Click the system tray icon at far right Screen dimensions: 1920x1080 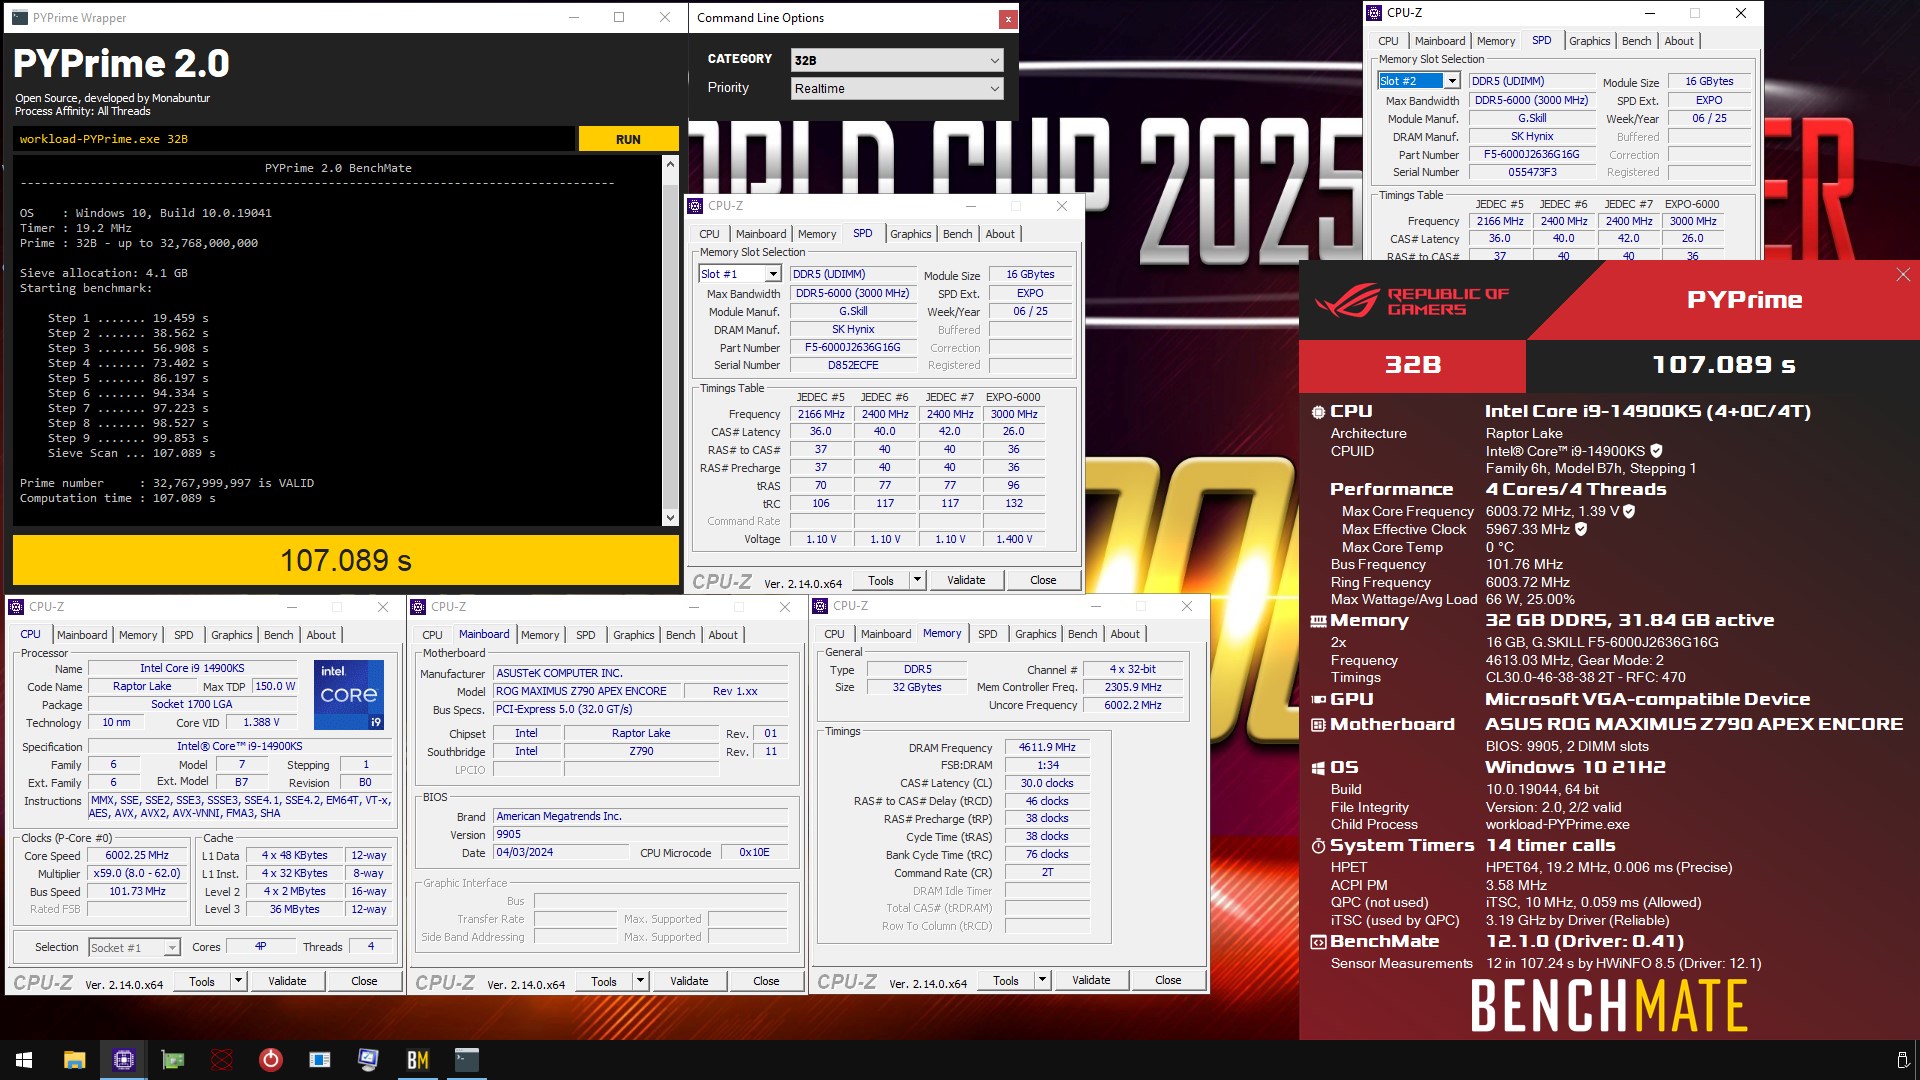[1902, 1060]
